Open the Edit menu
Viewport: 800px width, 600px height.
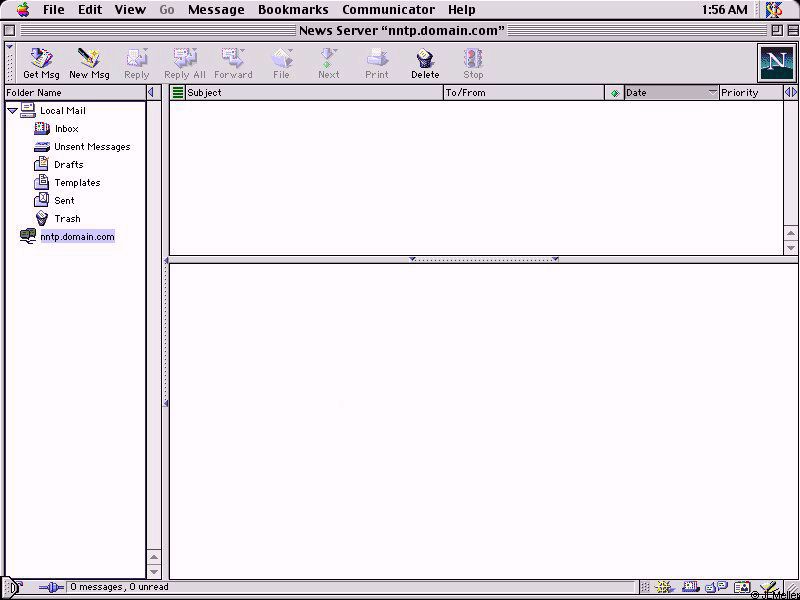pos(90,10)
